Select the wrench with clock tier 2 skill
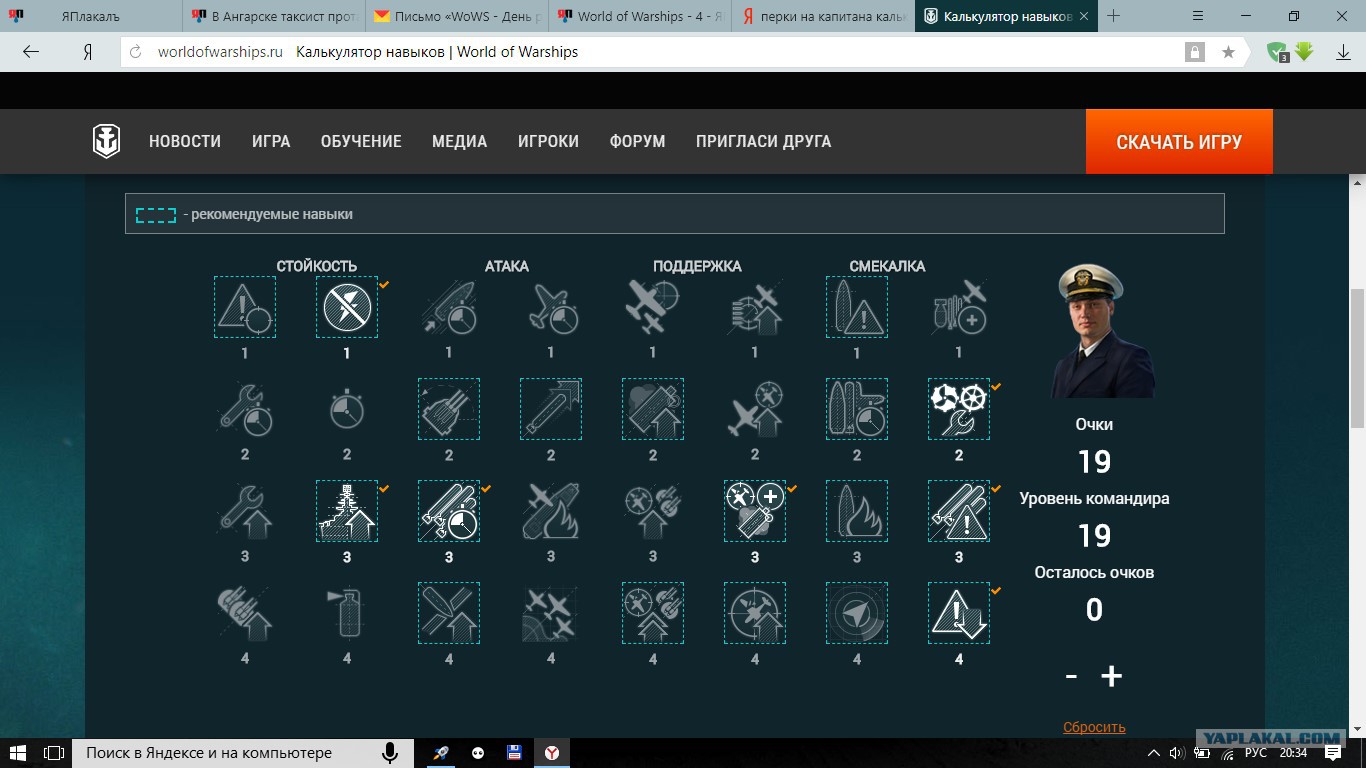The image size is (1366, 768). (x=245, y=409)
